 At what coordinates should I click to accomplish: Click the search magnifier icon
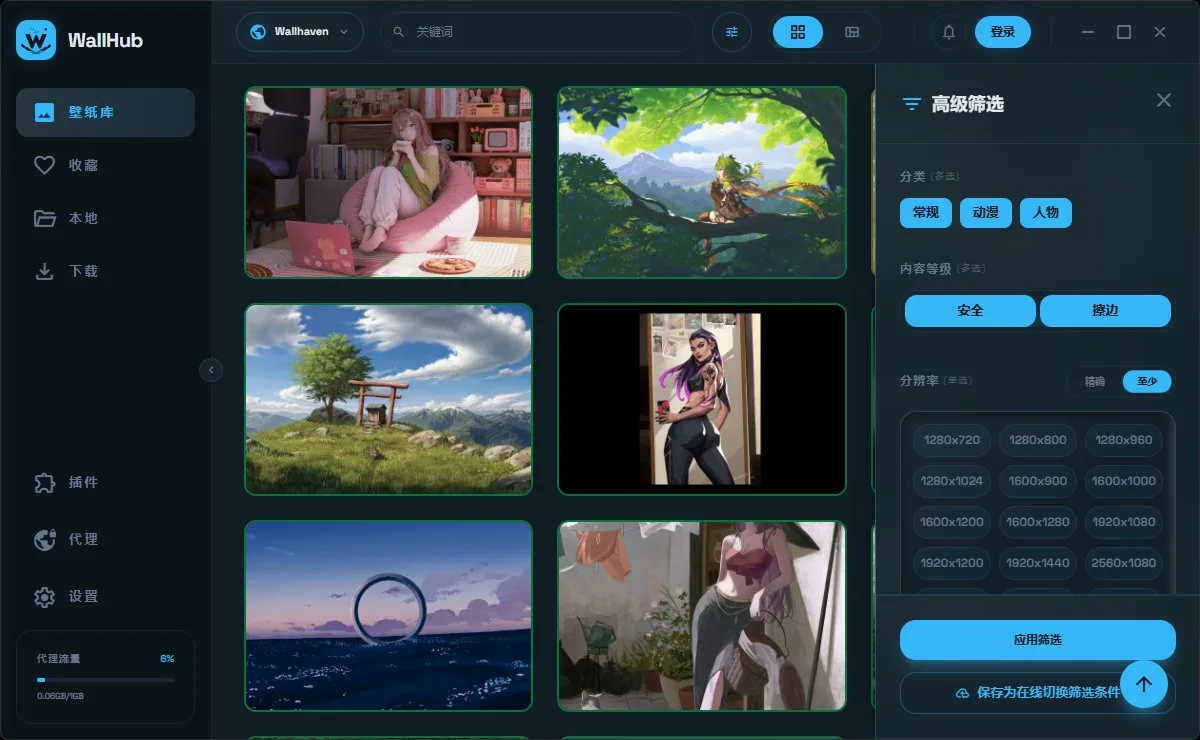tap(399, 32)
